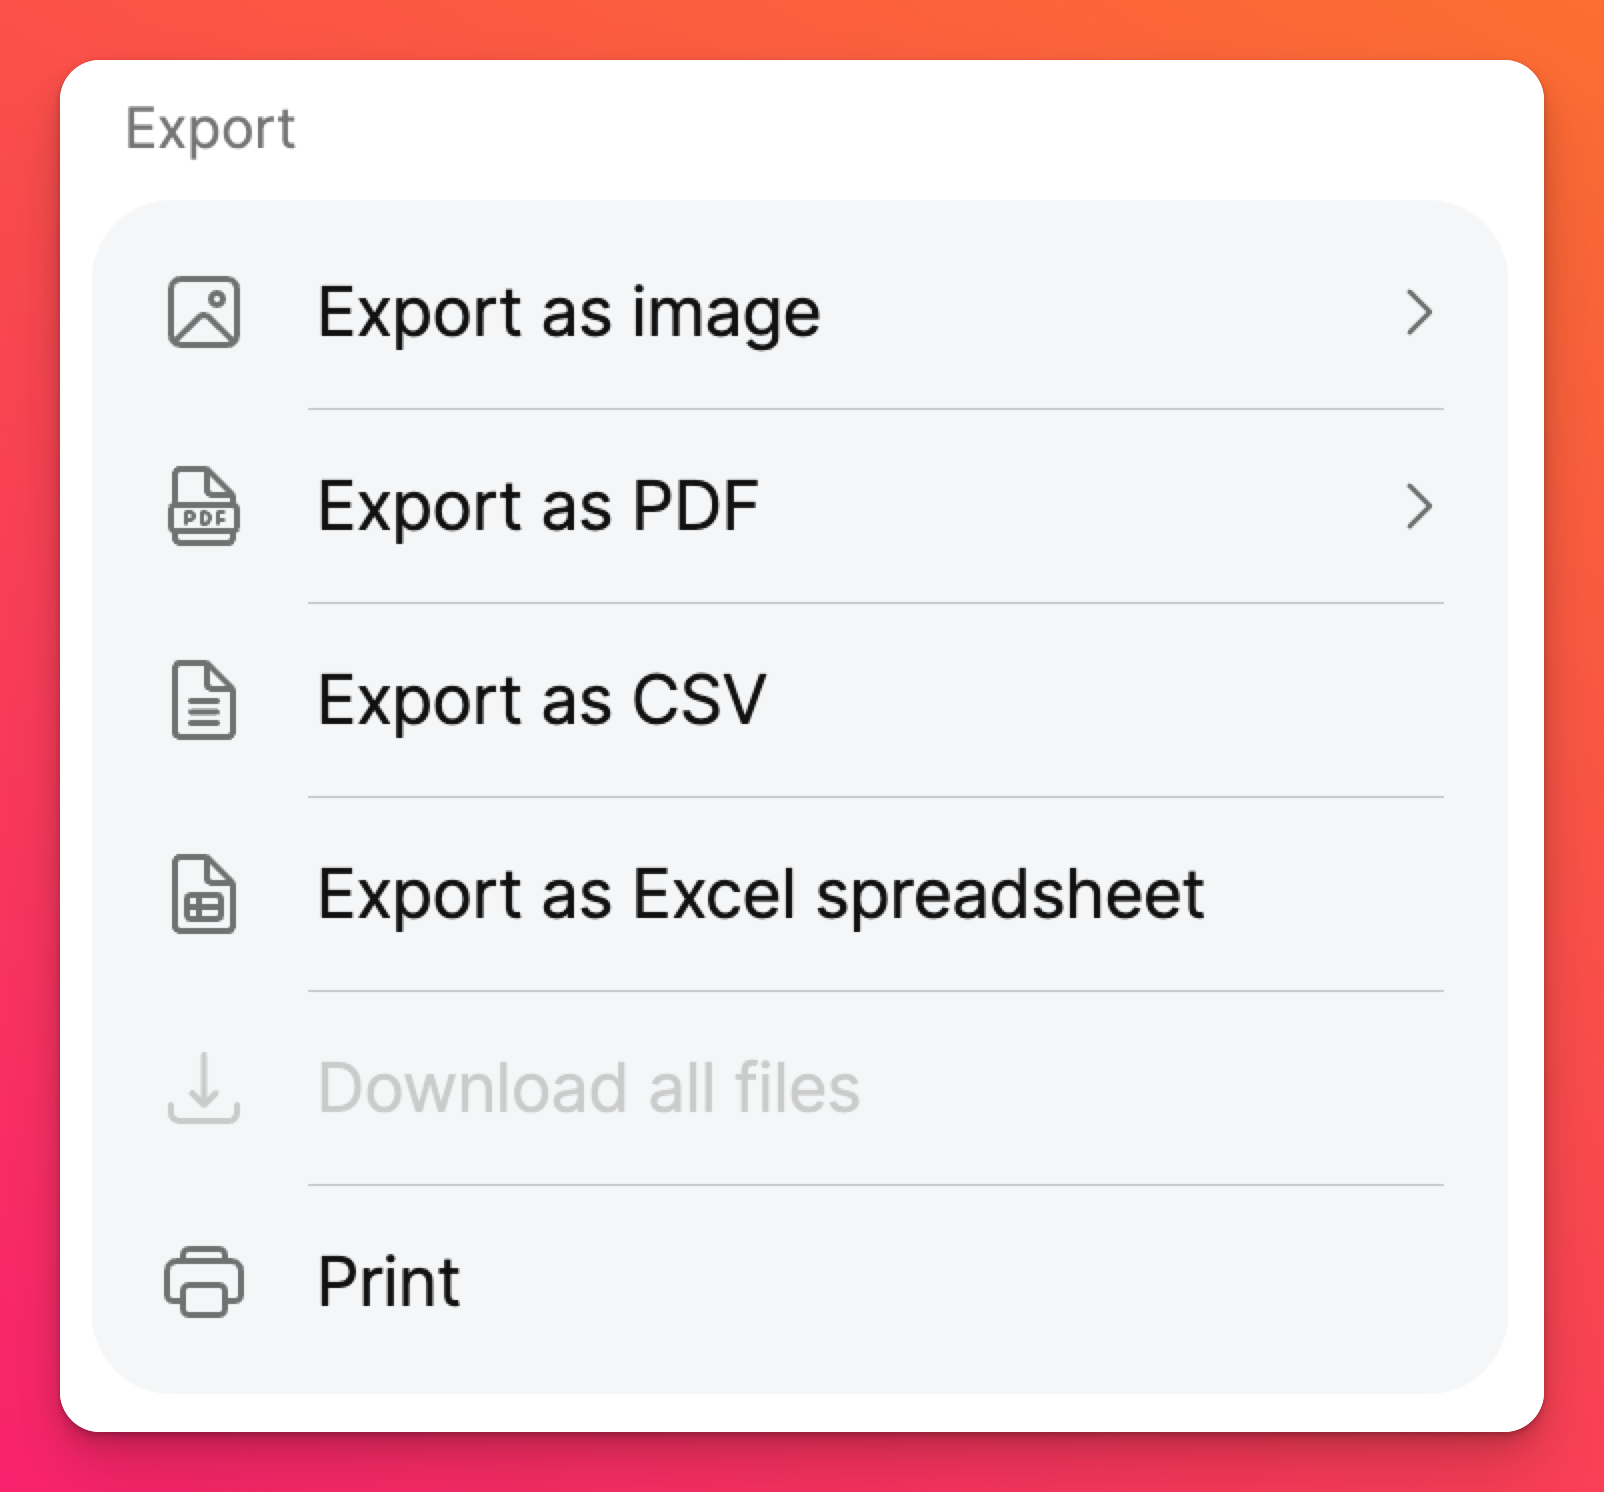
Task: Click the word "image" in Export as image
Action: [726, 313]
